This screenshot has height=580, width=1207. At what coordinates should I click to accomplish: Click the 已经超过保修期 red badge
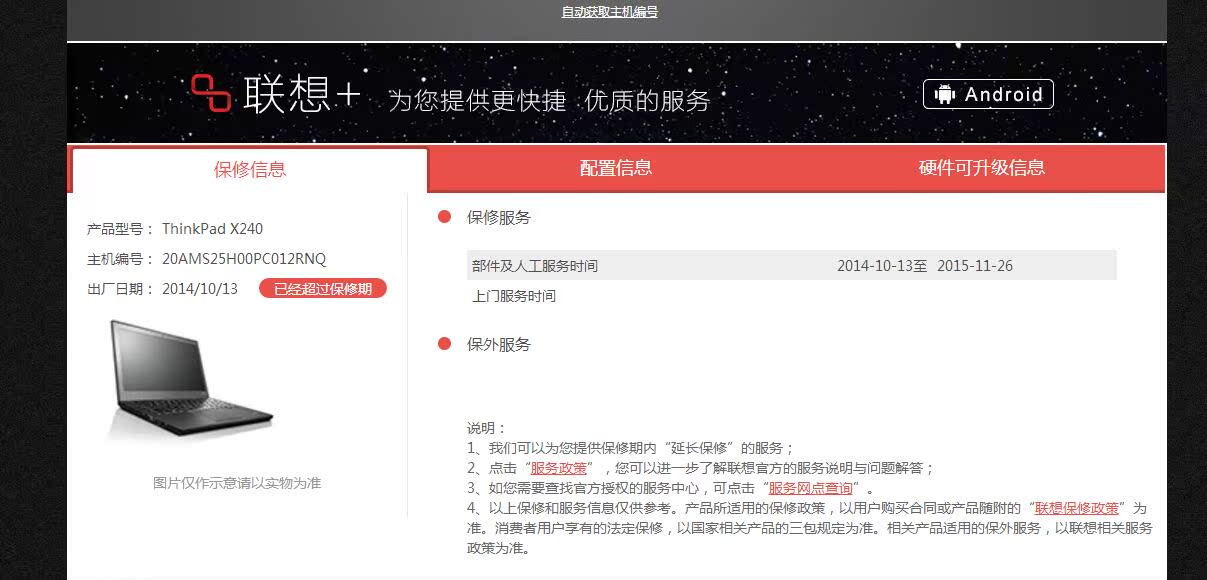pos(323,289)
